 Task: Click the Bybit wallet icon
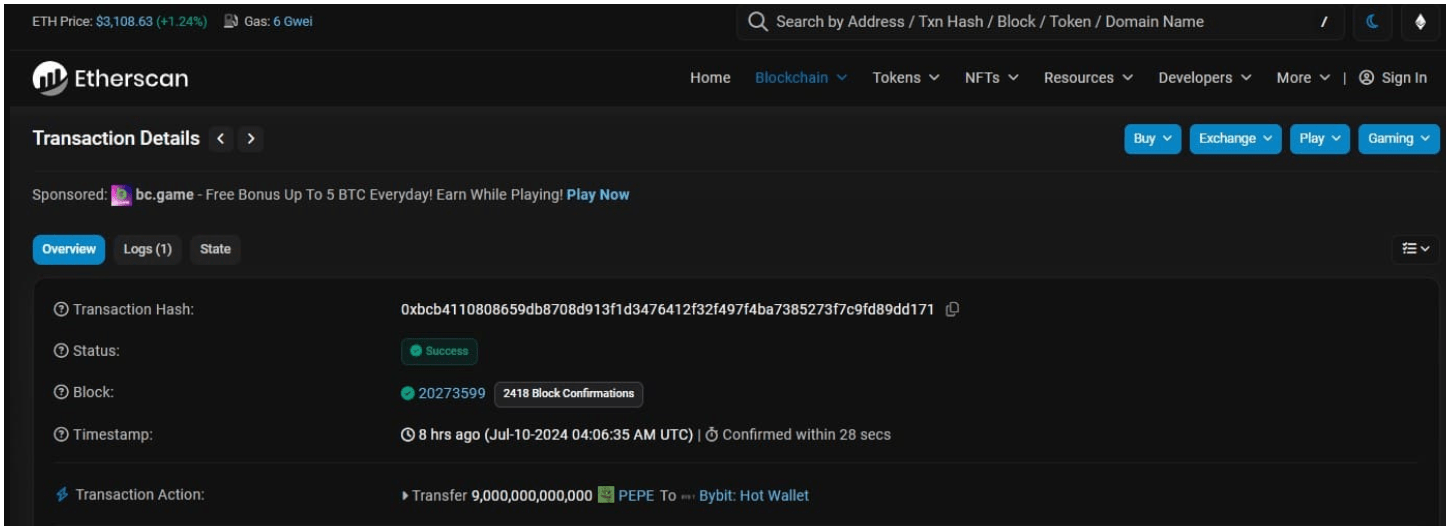[688, 496]
